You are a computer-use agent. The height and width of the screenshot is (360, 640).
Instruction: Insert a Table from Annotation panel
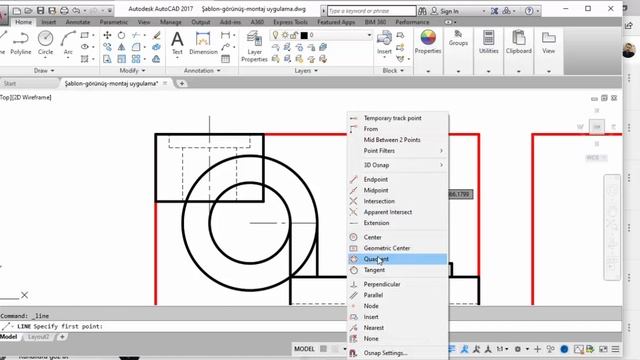tap(225, 59)
